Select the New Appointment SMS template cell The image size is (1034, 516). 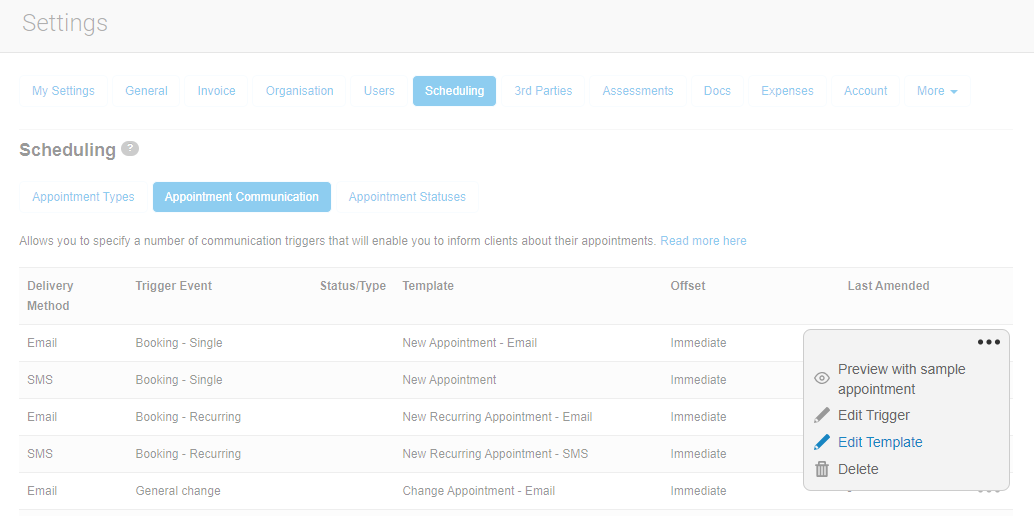[449, 380]
